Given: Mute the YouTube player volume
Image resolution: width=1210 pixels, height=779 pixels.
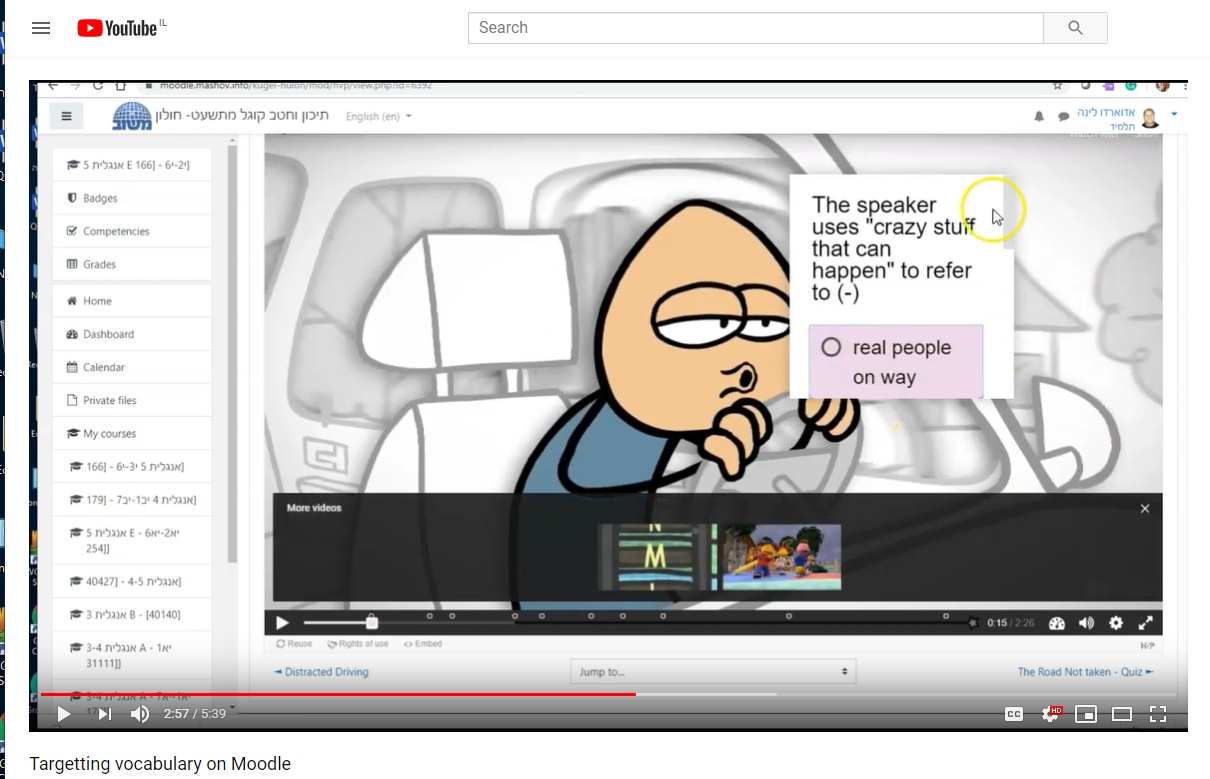Looking at the screenshot, I should [x=140, y=714].
